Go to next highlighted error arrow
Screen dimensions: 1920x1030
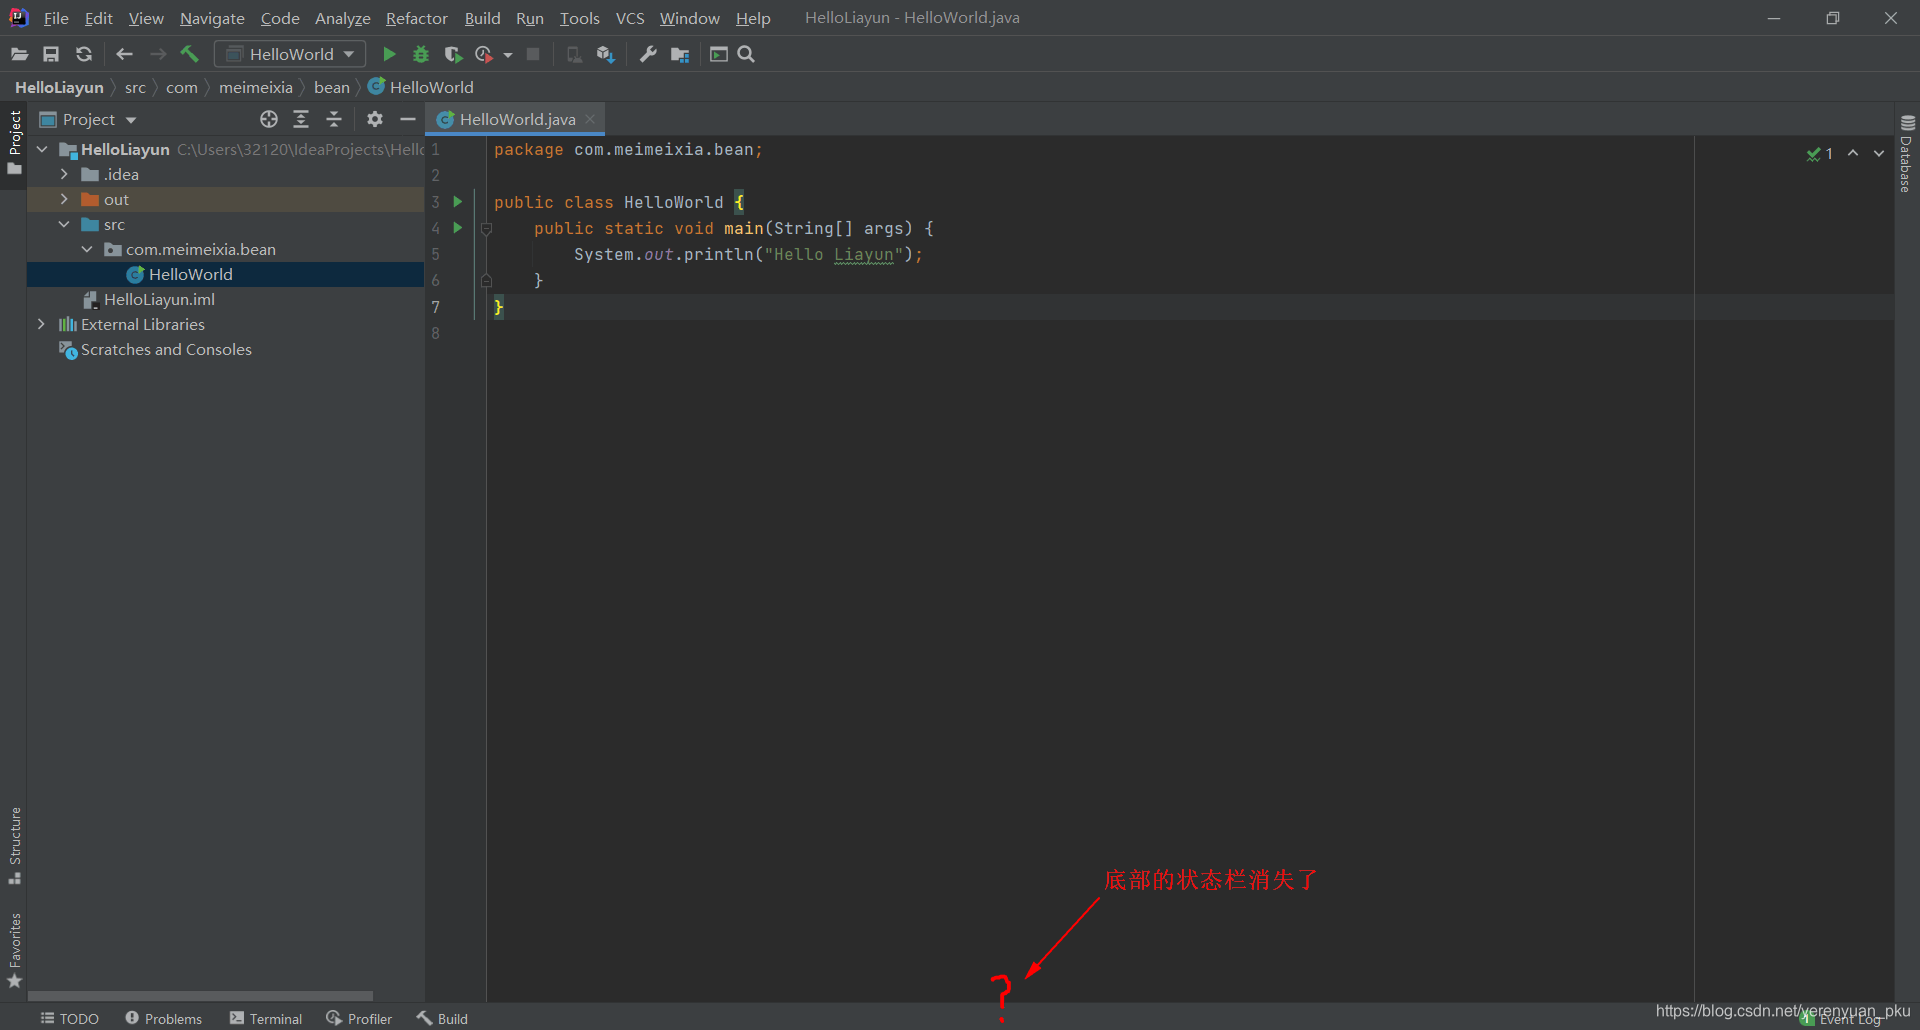[1879, 153]
